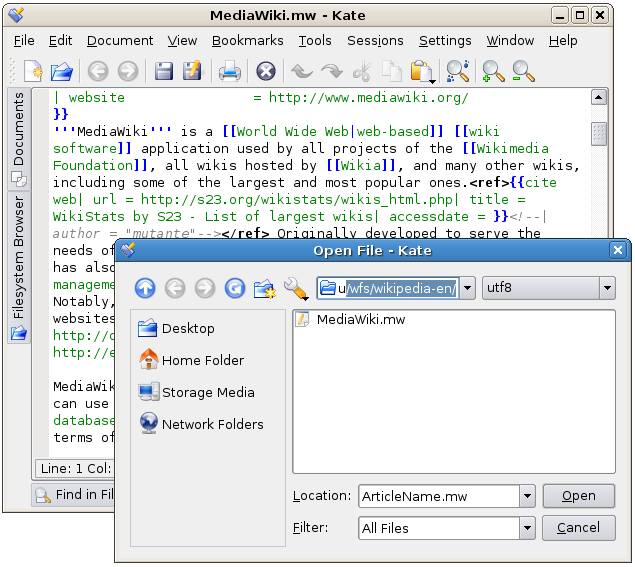Click the Line and Col status bar entry
Screen dimensions: 635x567
75,469
